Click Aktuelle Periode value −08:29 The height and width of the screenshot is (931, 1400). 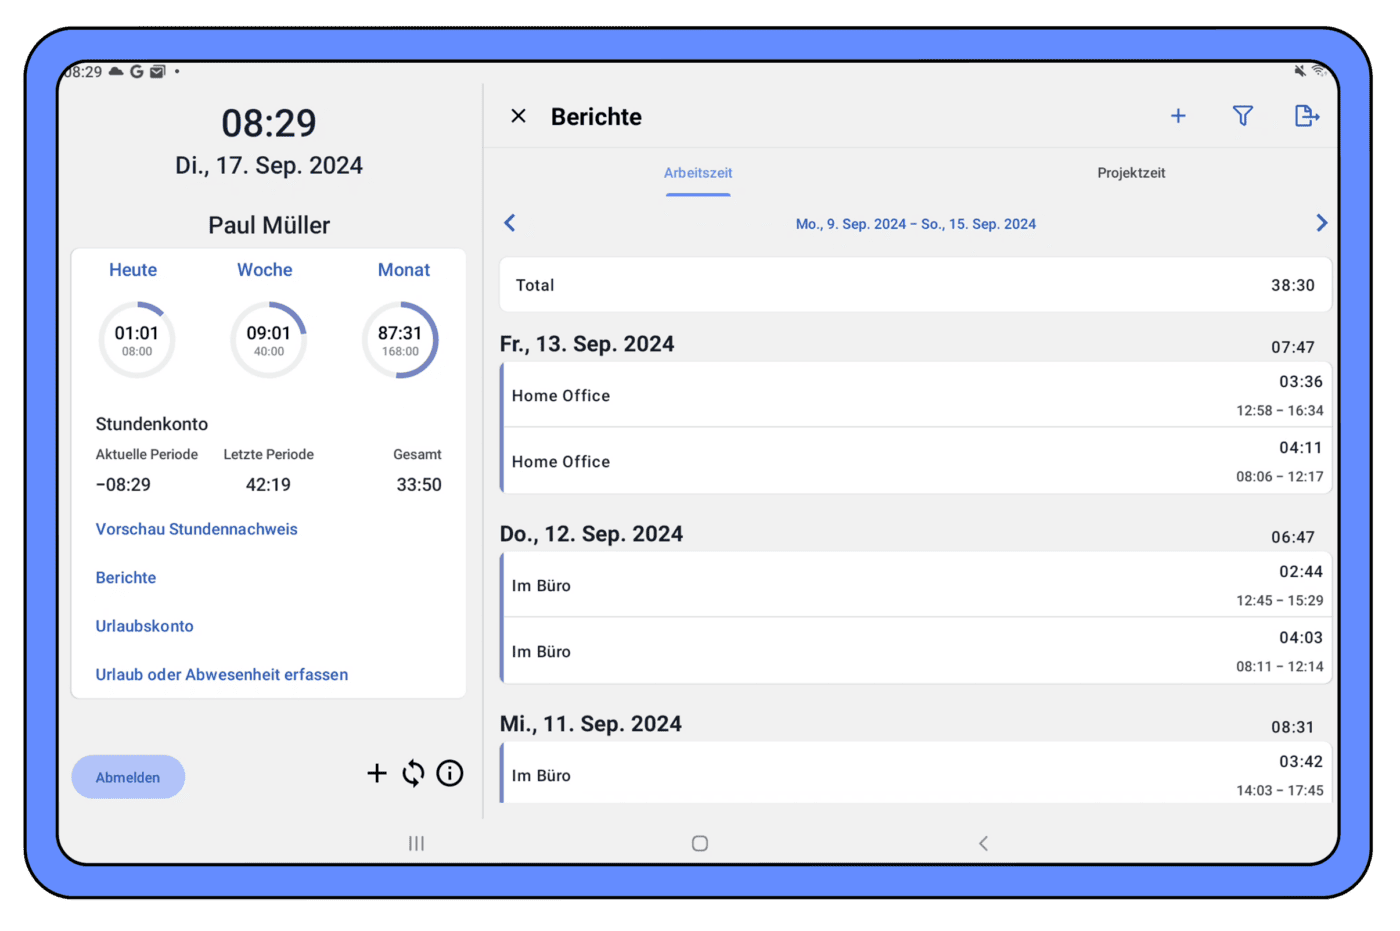(x=123, y=485)
